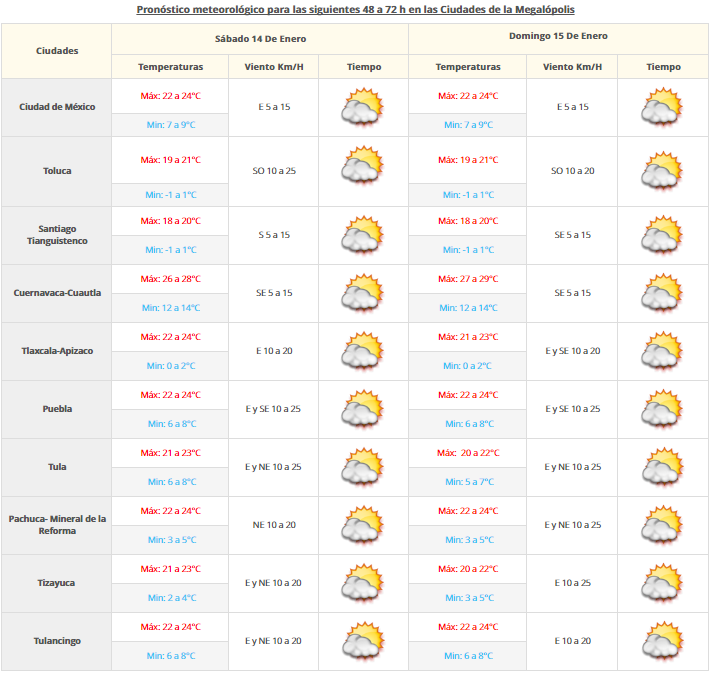The image size is (709, 675).
Task: Select Tlaxcala Sunday 'Máx: 21 a 23°C'
Action: [468, 337]
